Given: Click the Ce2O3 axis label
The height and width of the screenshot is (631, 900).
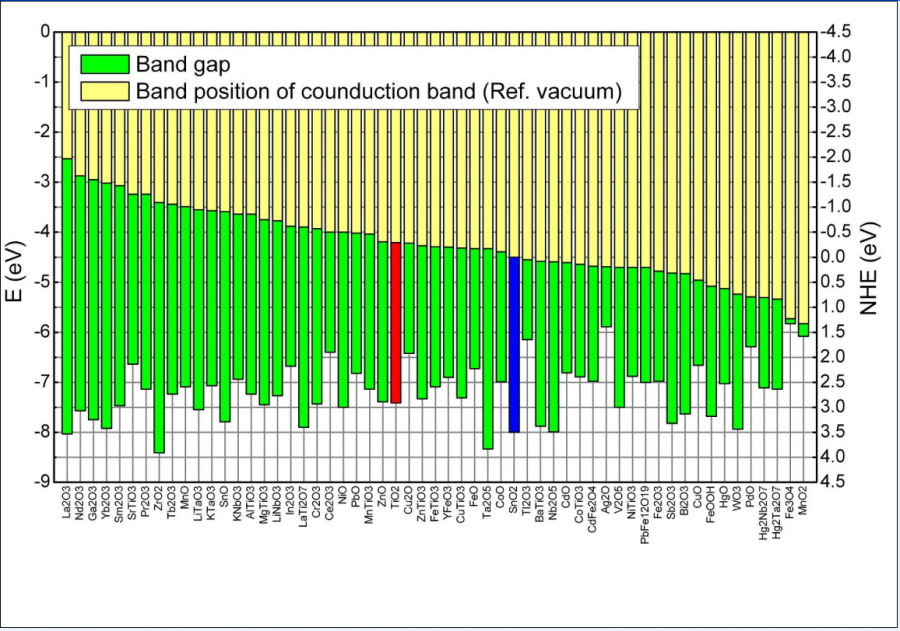Looking at the screenshot, I should (331, 503).
